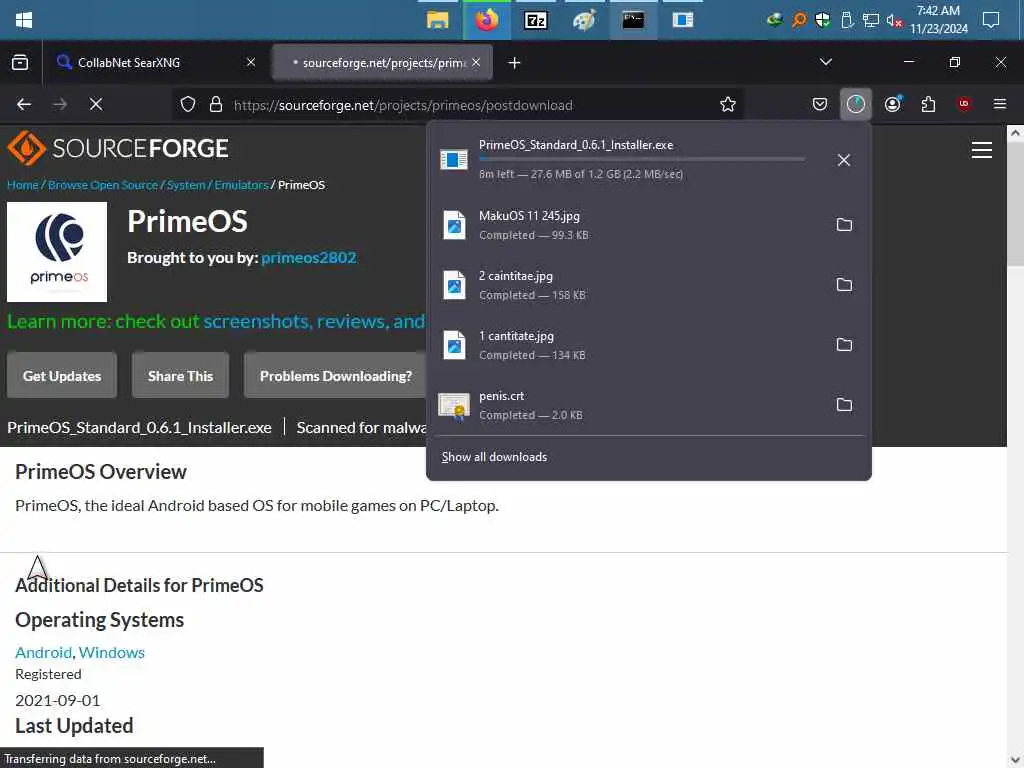Click the Share This button
Image resolution: width=1024 pixels, height=768 pixels.
[180, 376]
